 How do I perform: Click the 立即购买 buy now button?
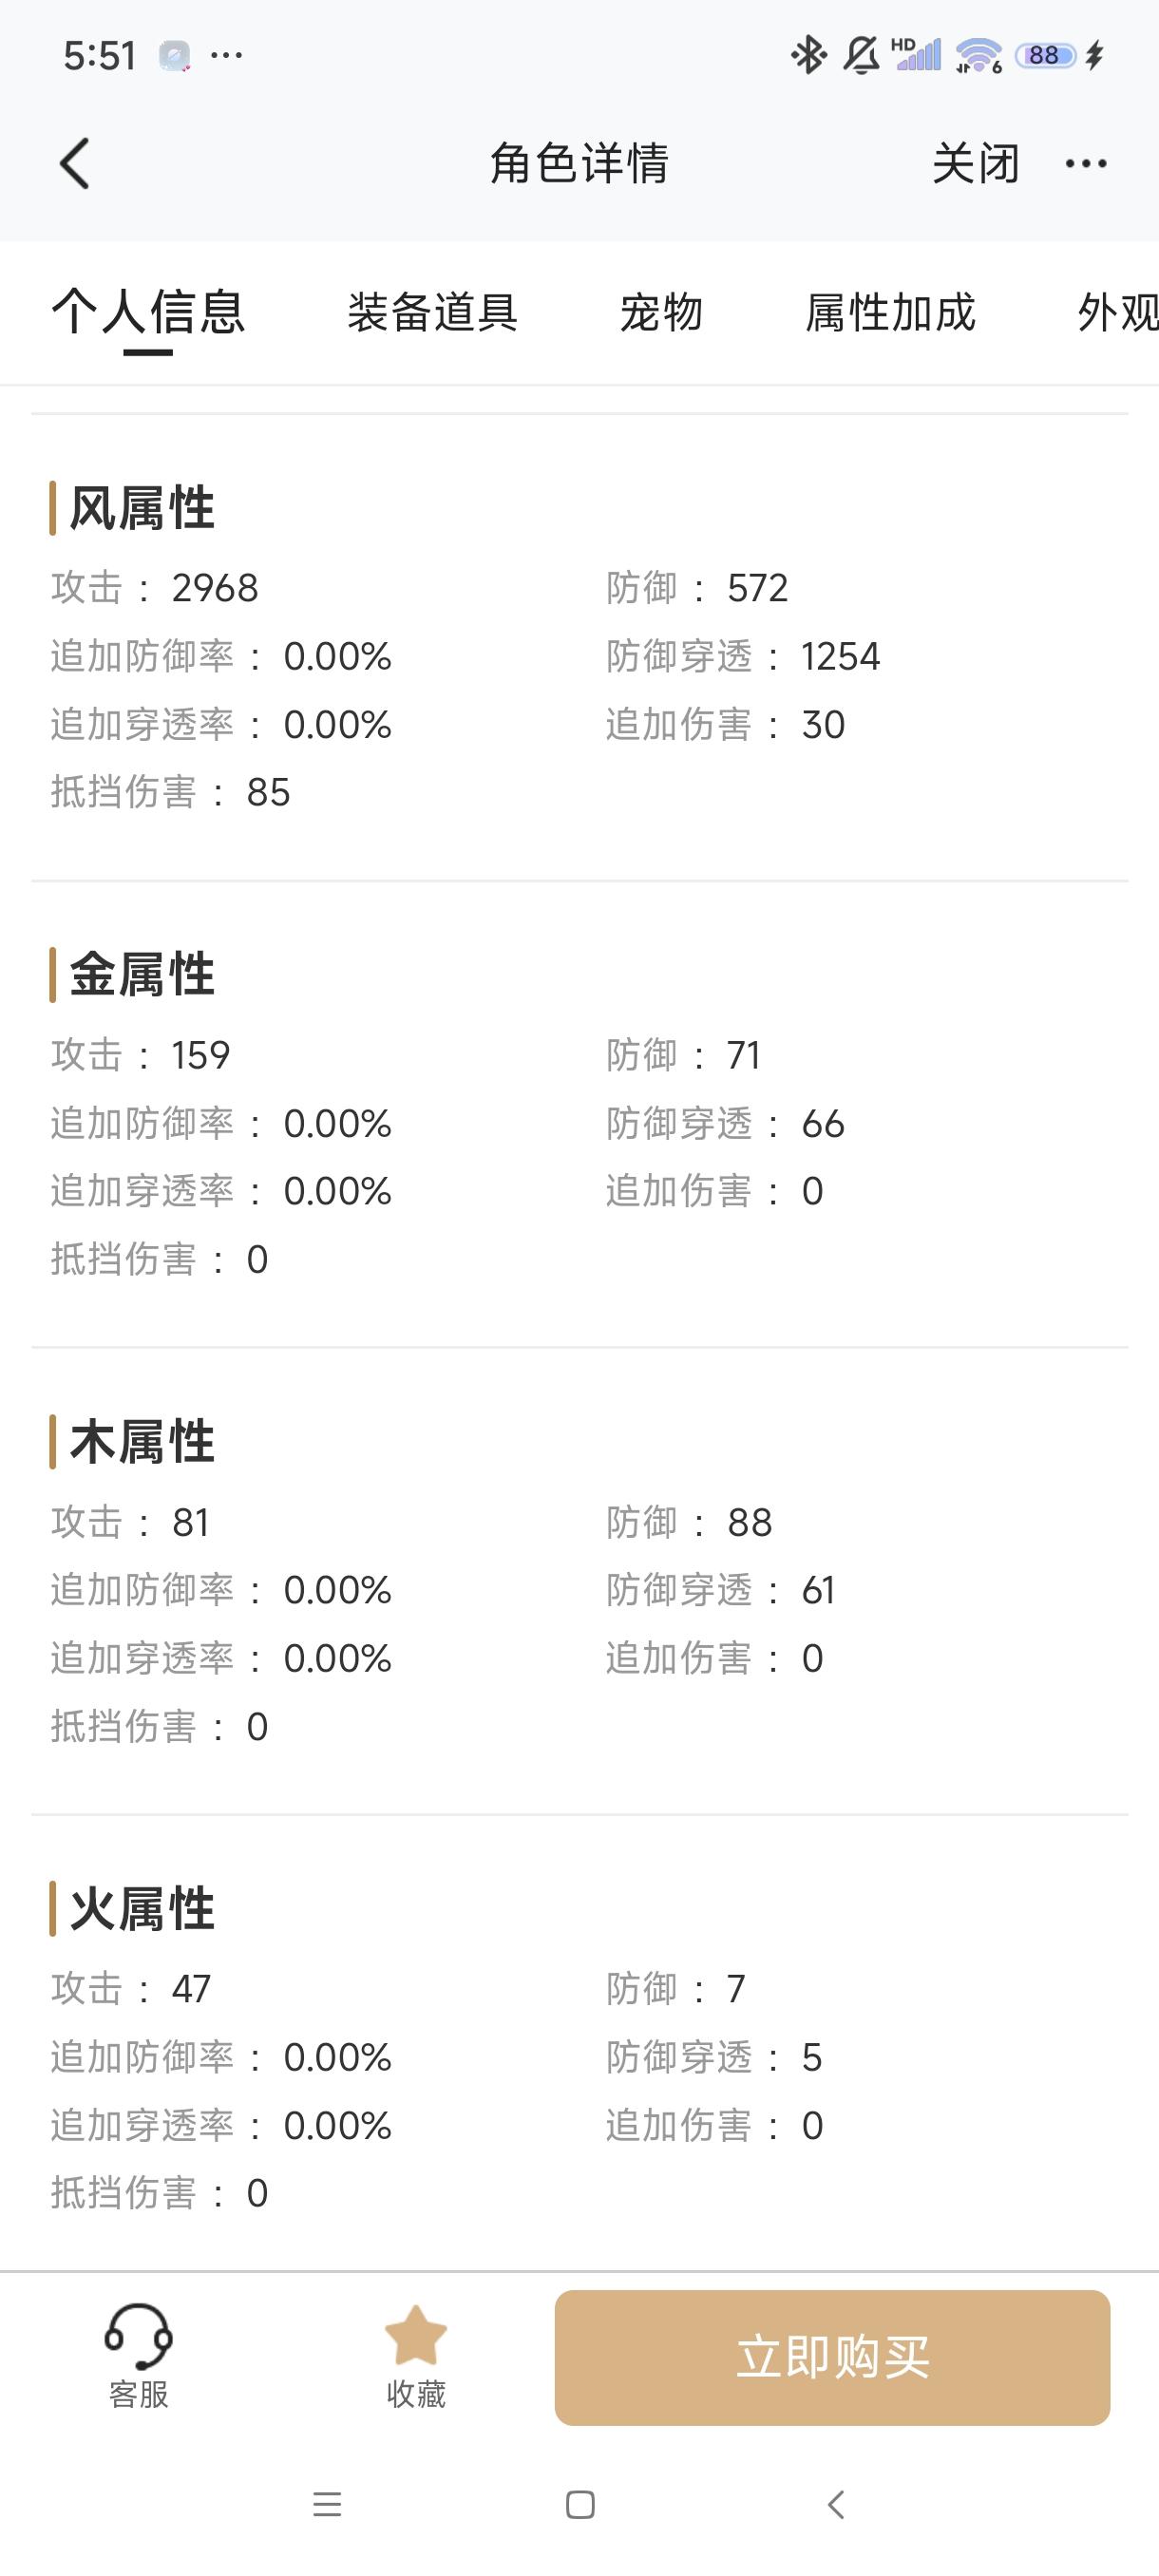(832, 2357)
